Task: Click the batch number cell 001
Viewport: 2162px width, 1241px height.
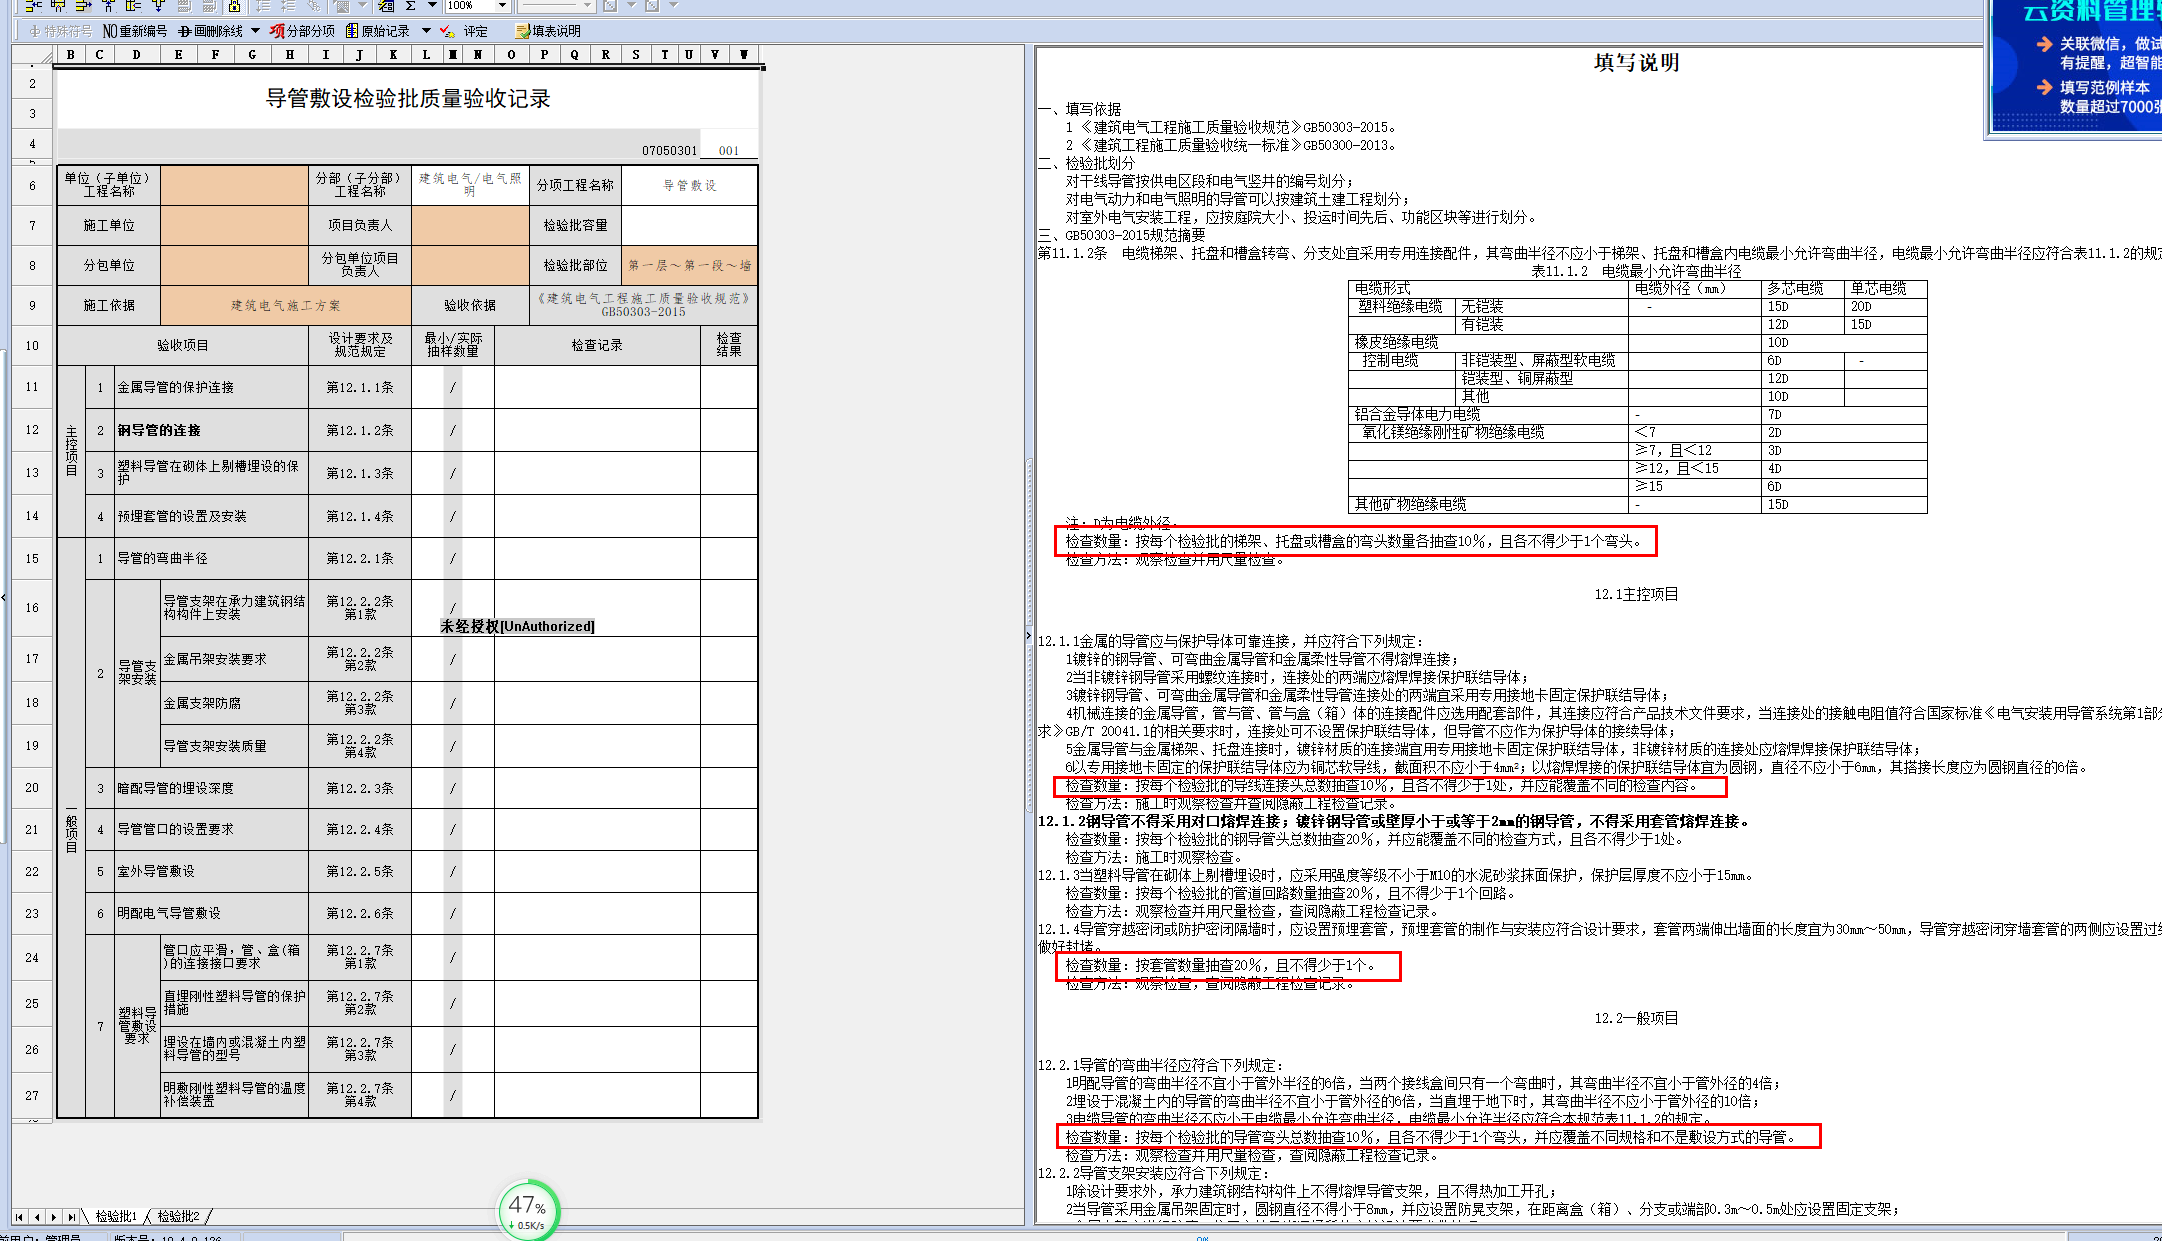Action: click(x=729, y=151)
